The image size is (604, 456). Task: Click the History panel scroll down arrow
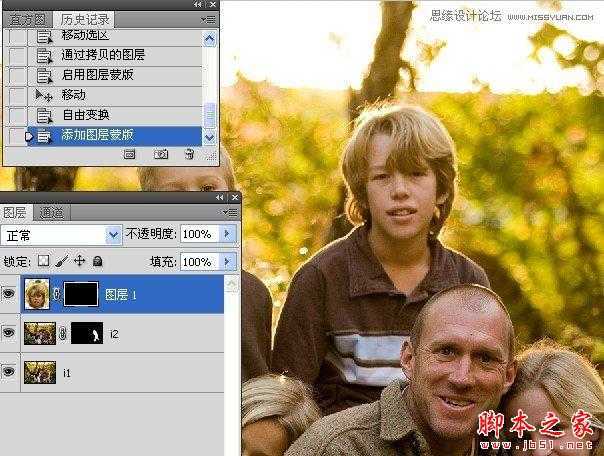pos(210,137)
